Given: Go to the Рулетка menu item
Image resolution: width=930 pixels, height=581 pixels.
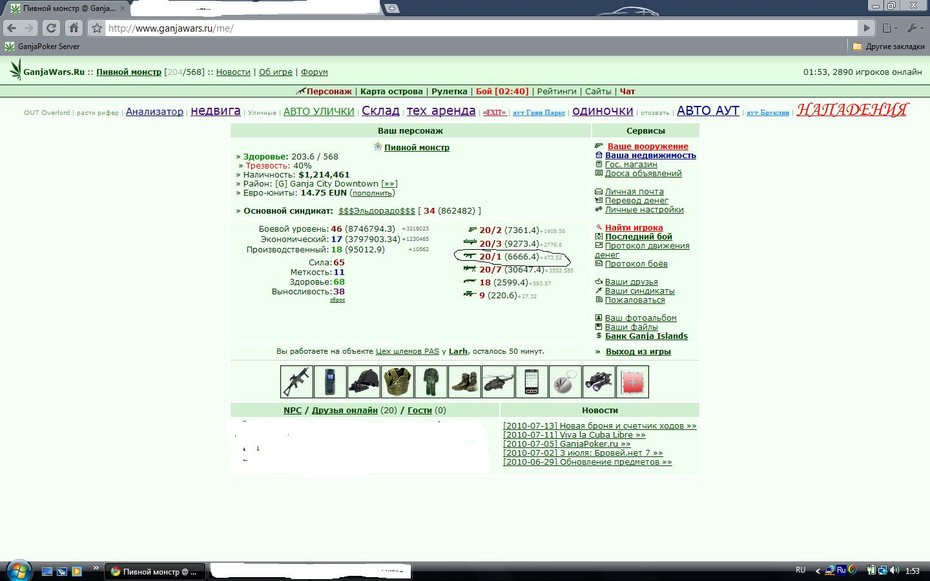Looking at the screenshot, I should [x=449, y=91].
